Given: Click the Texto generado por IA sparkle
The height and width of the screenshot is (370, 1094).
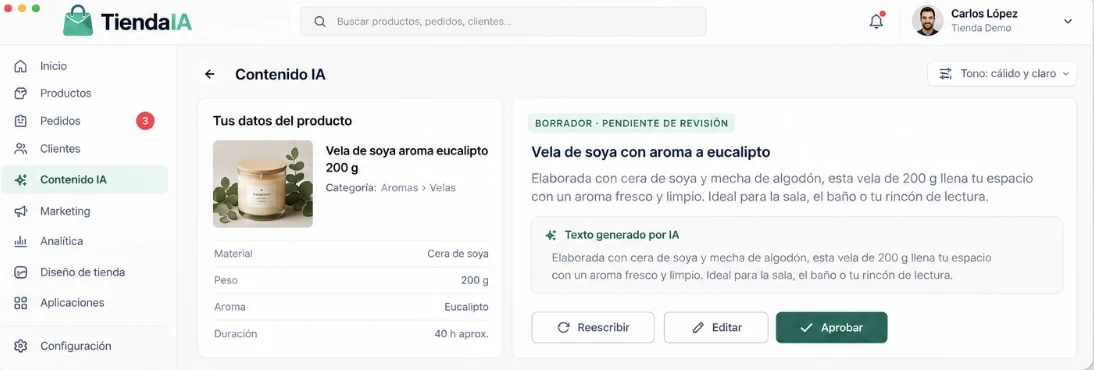Looking at the screenshot, I should pos(551,235).
